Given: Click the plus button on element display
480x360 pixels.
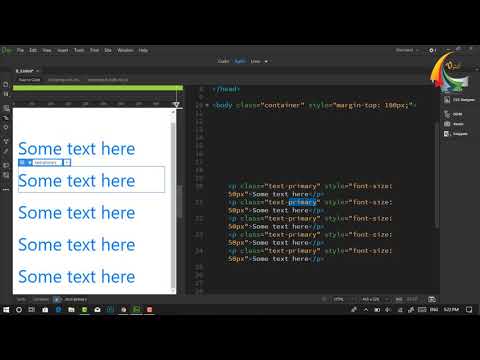Looking at the screenshot, I should 67,163.
